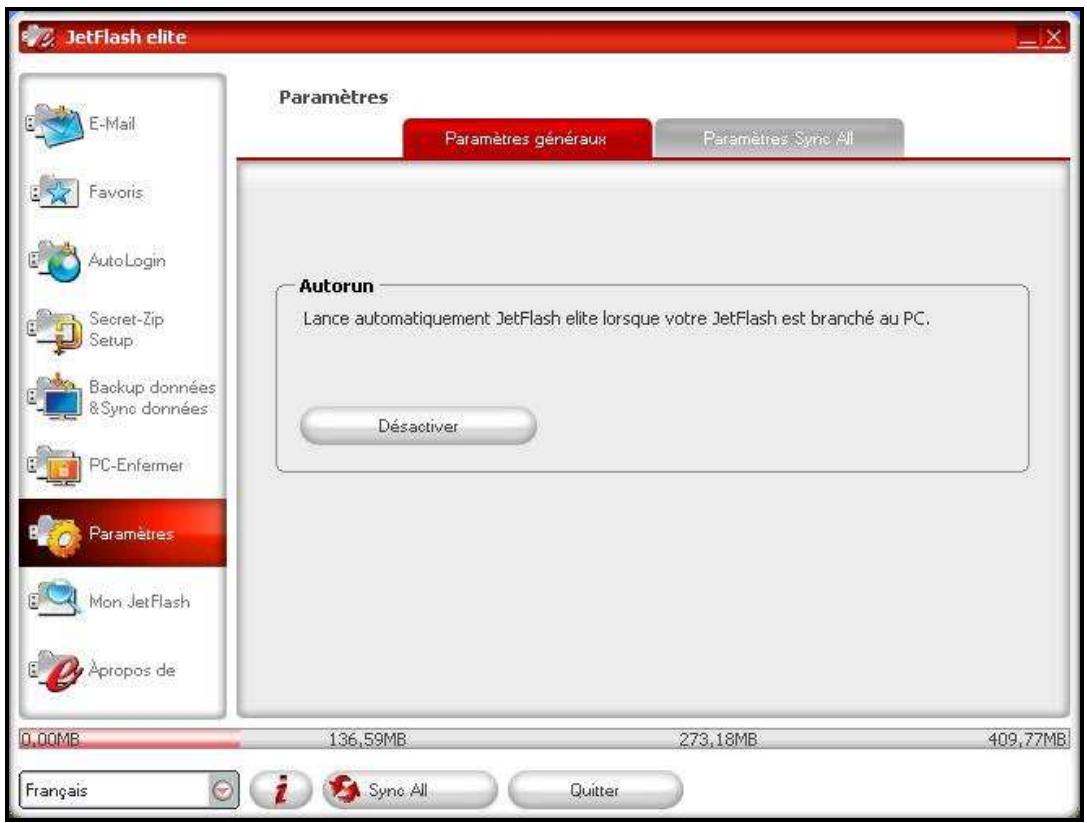The image size is (1087, 823).
Task: Select the PC-Enfermer lock icon
Action: coord(55,465)
